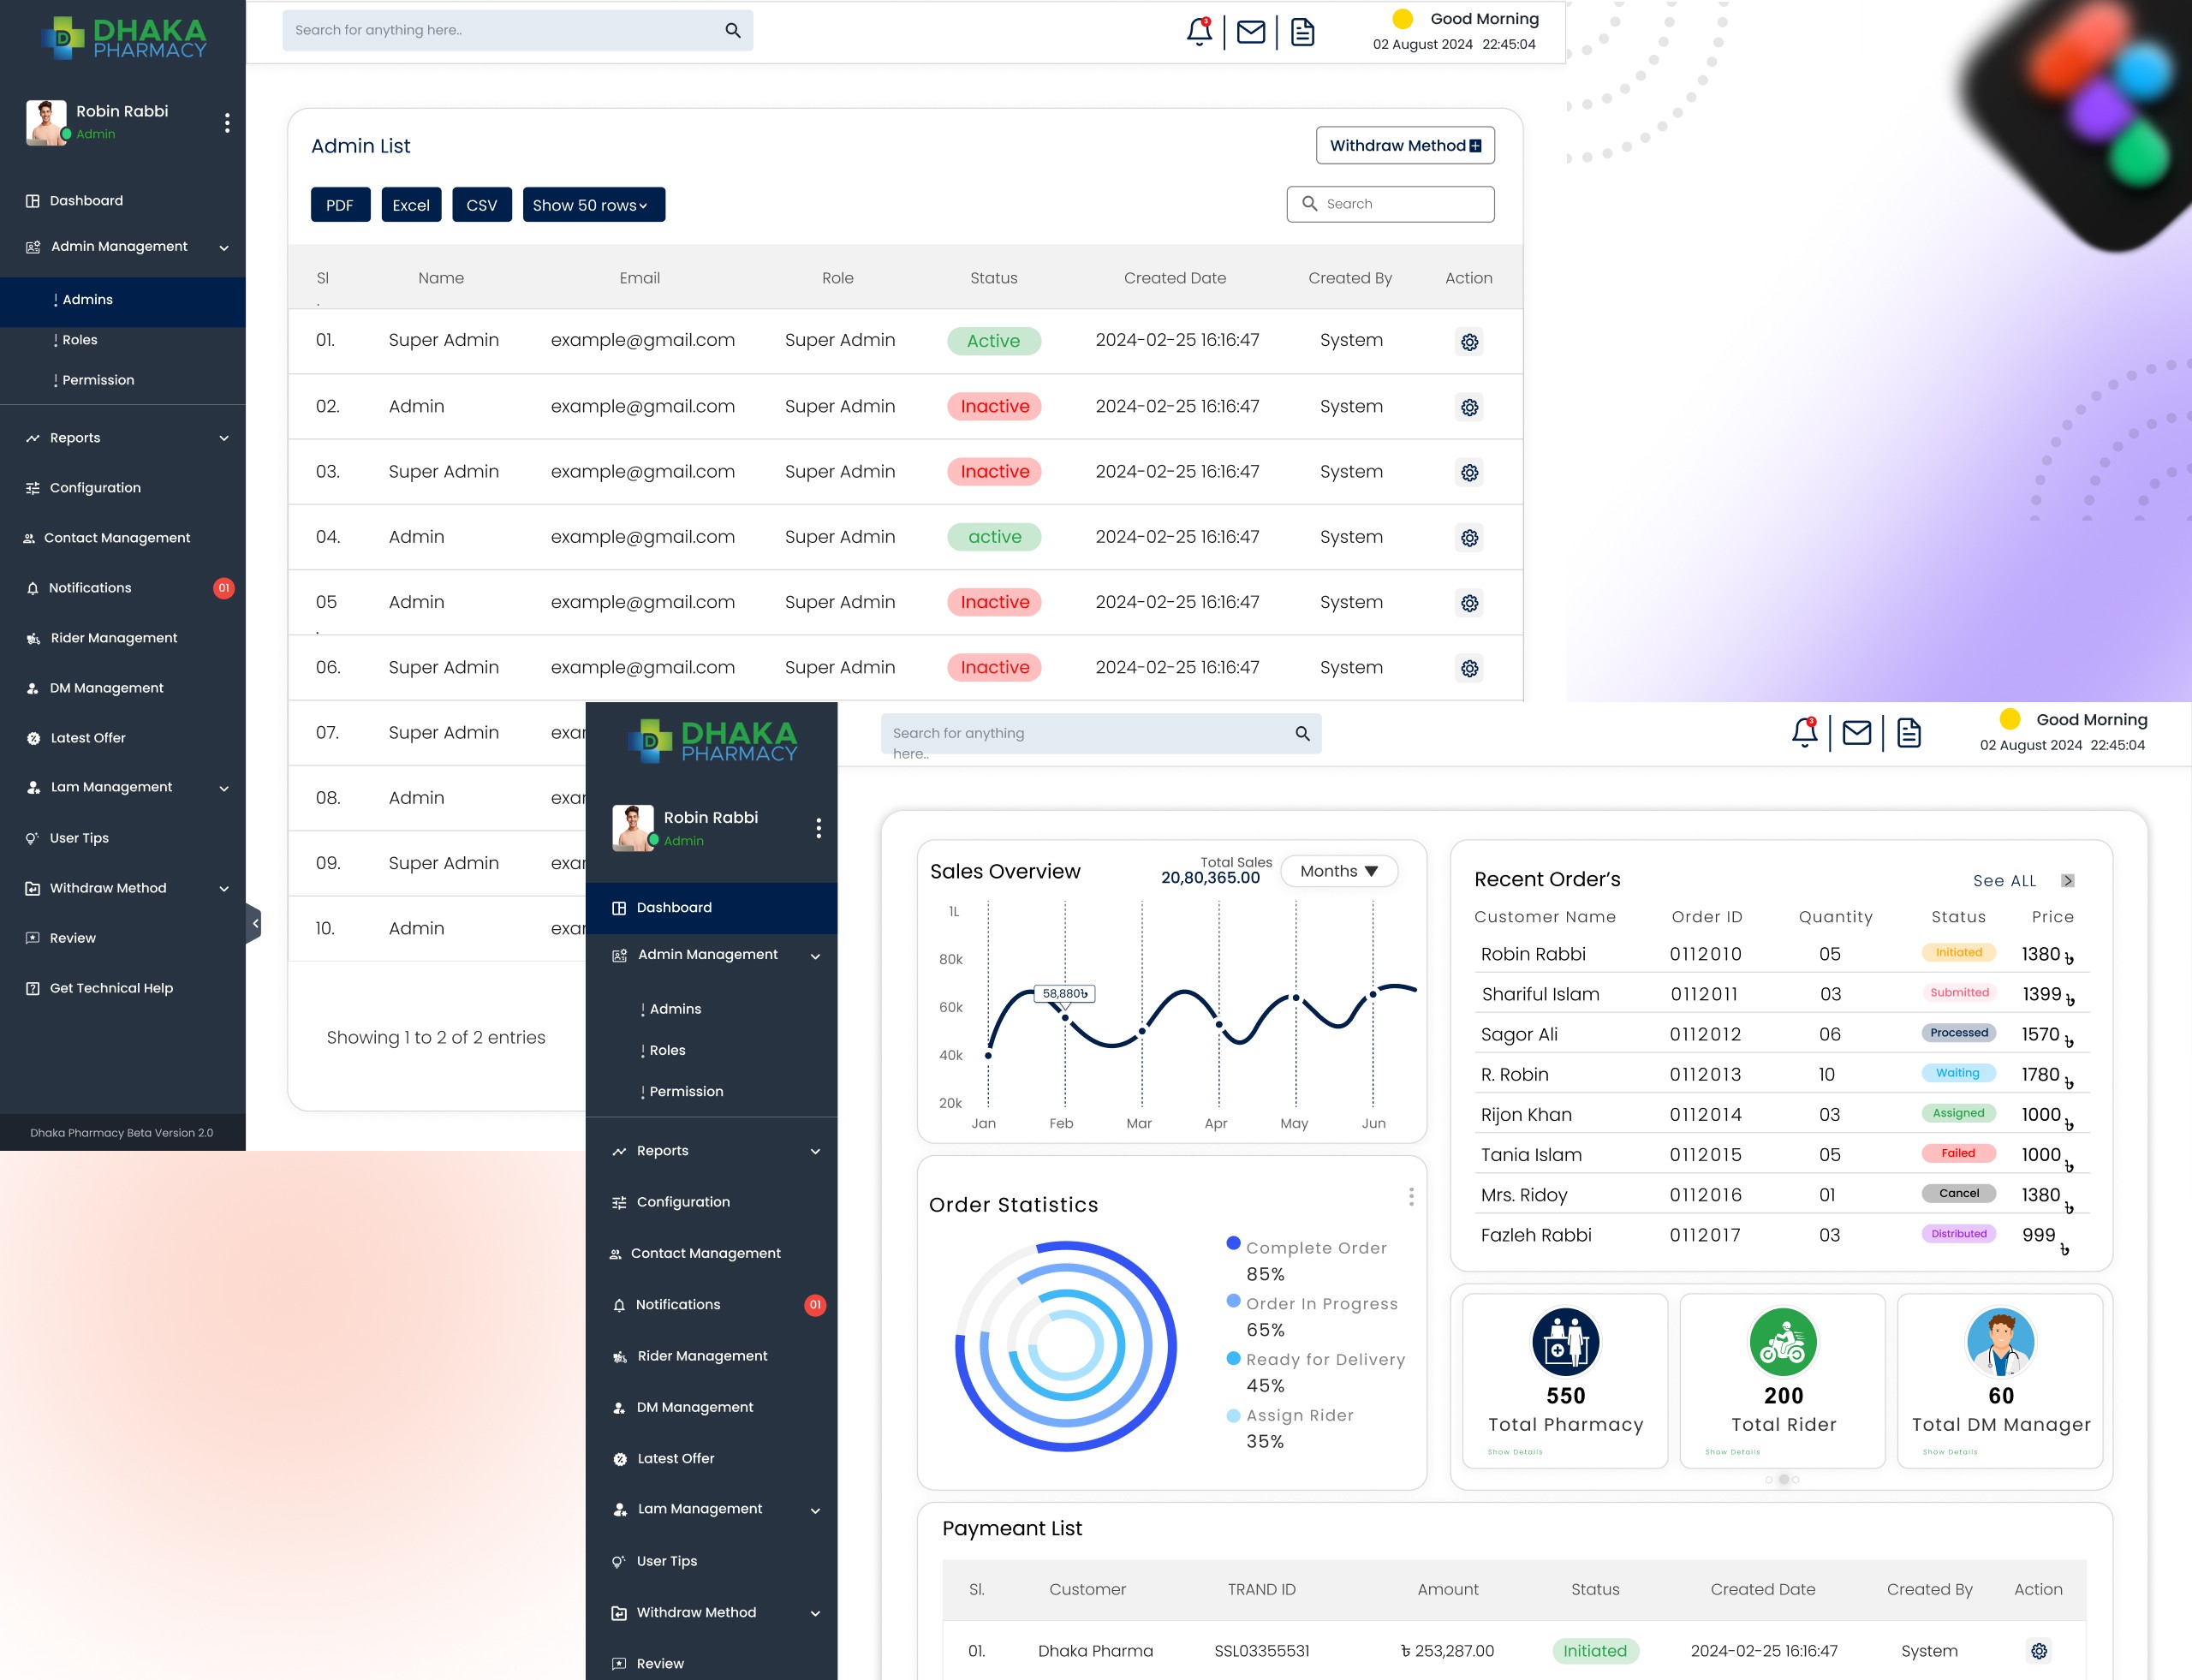2192x1680 pixels.
Task: Click the Withdraw Method button
Action: 1404,145
